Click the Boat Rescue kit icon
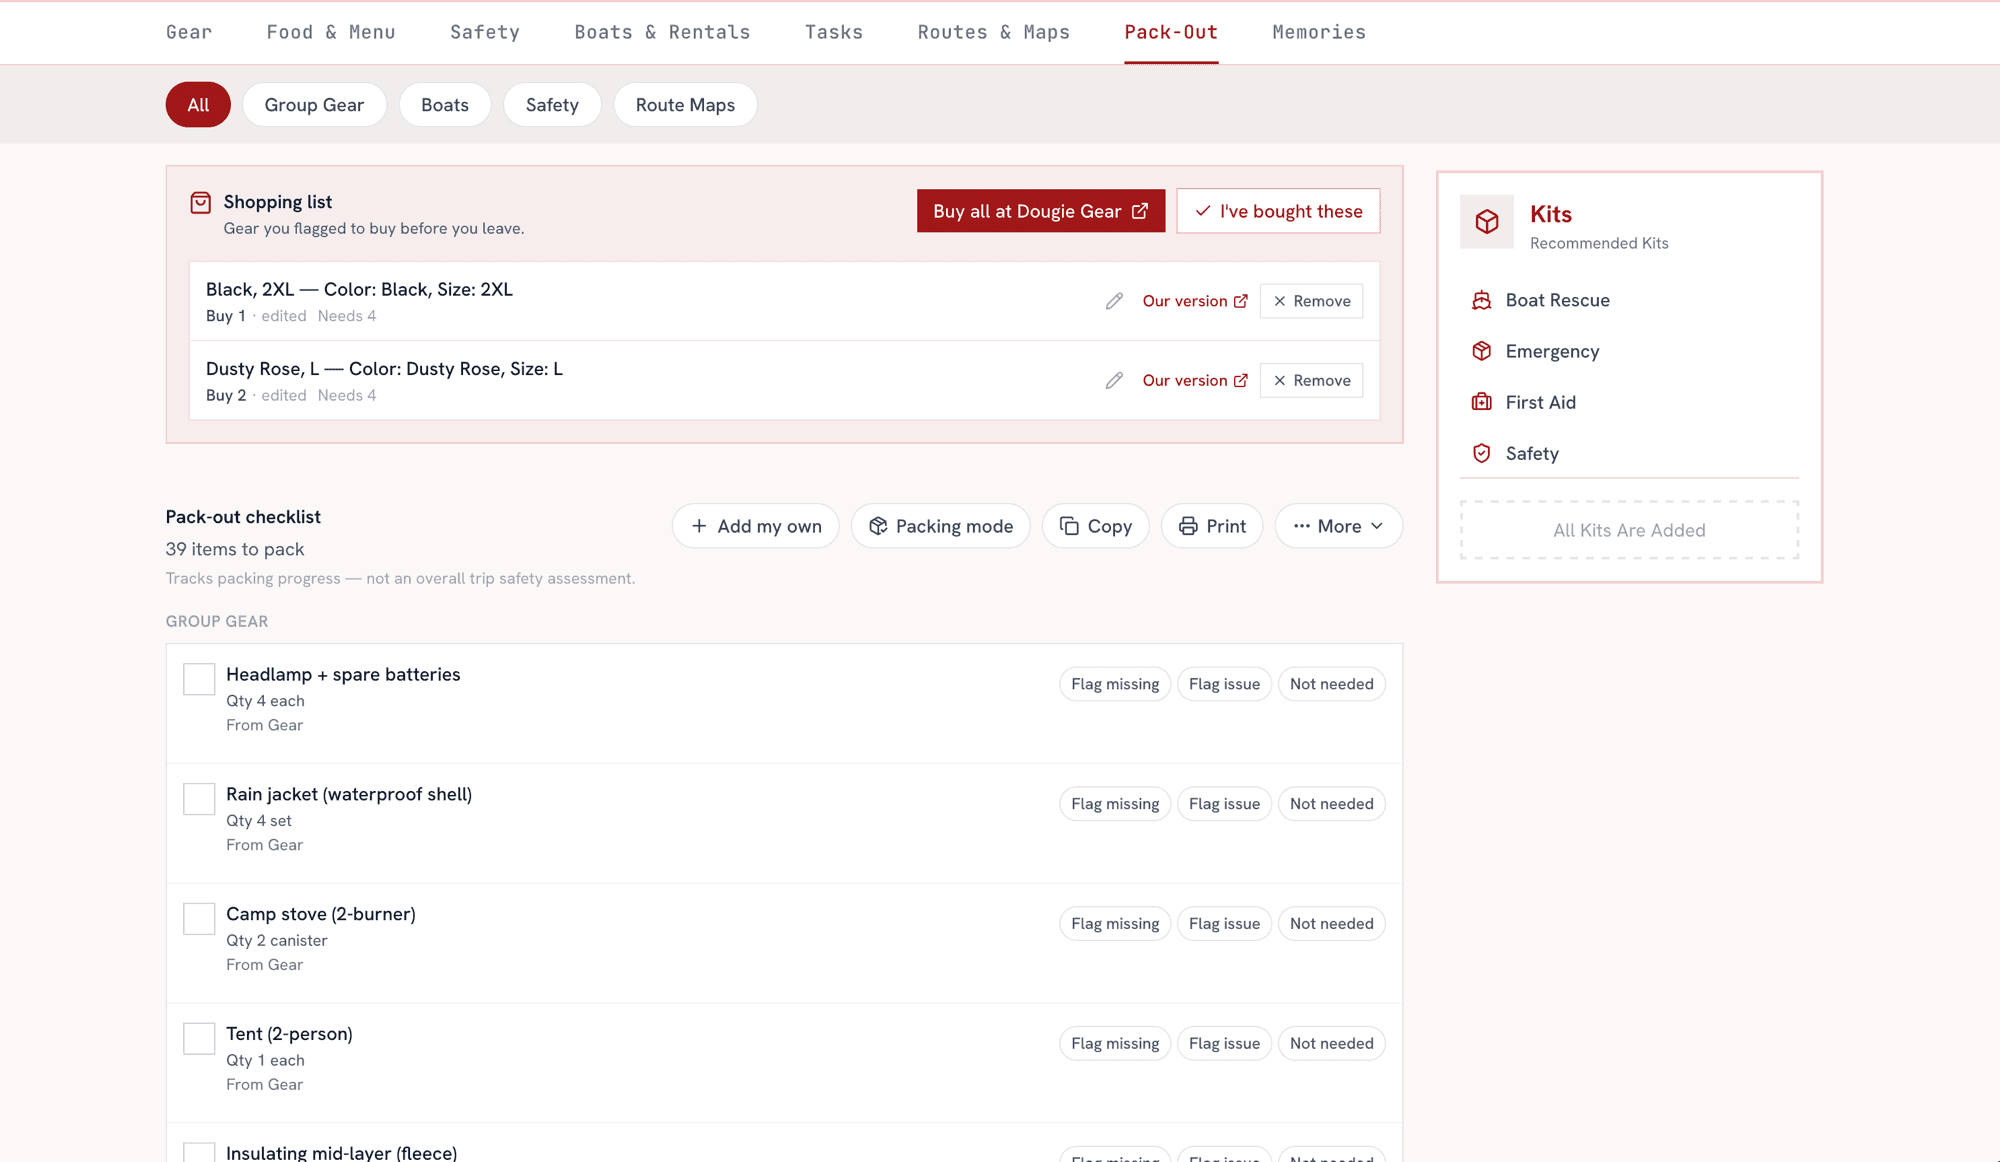The image size is (2000, 1162). click(1481, 300)
